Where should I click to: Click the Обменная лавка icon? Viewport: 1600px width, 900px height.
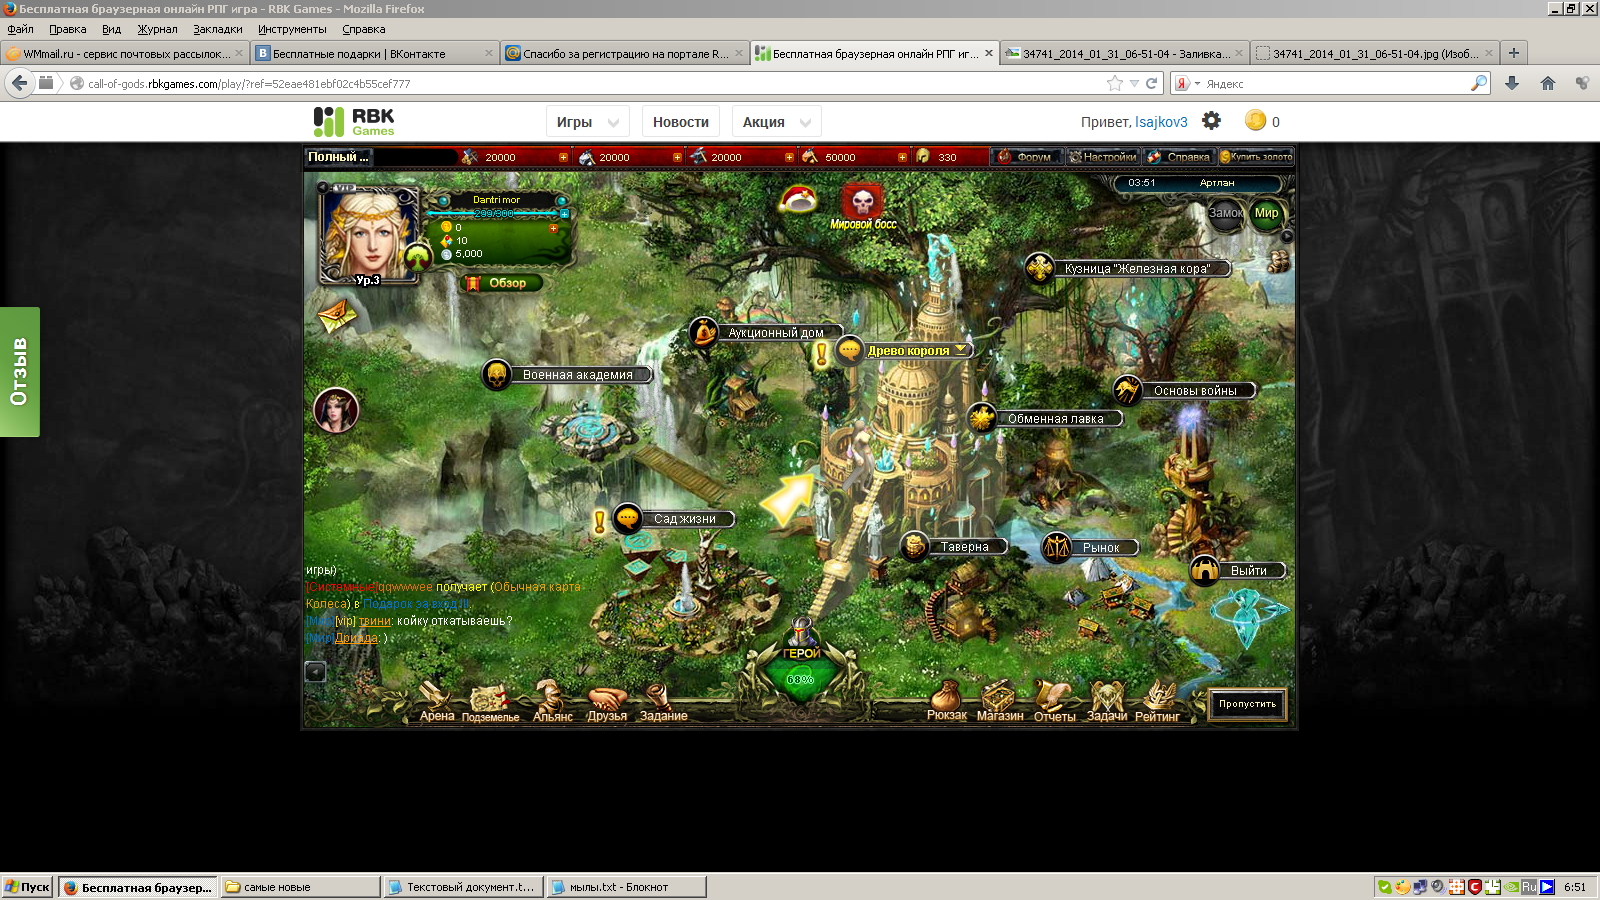[x=982, y=418]
